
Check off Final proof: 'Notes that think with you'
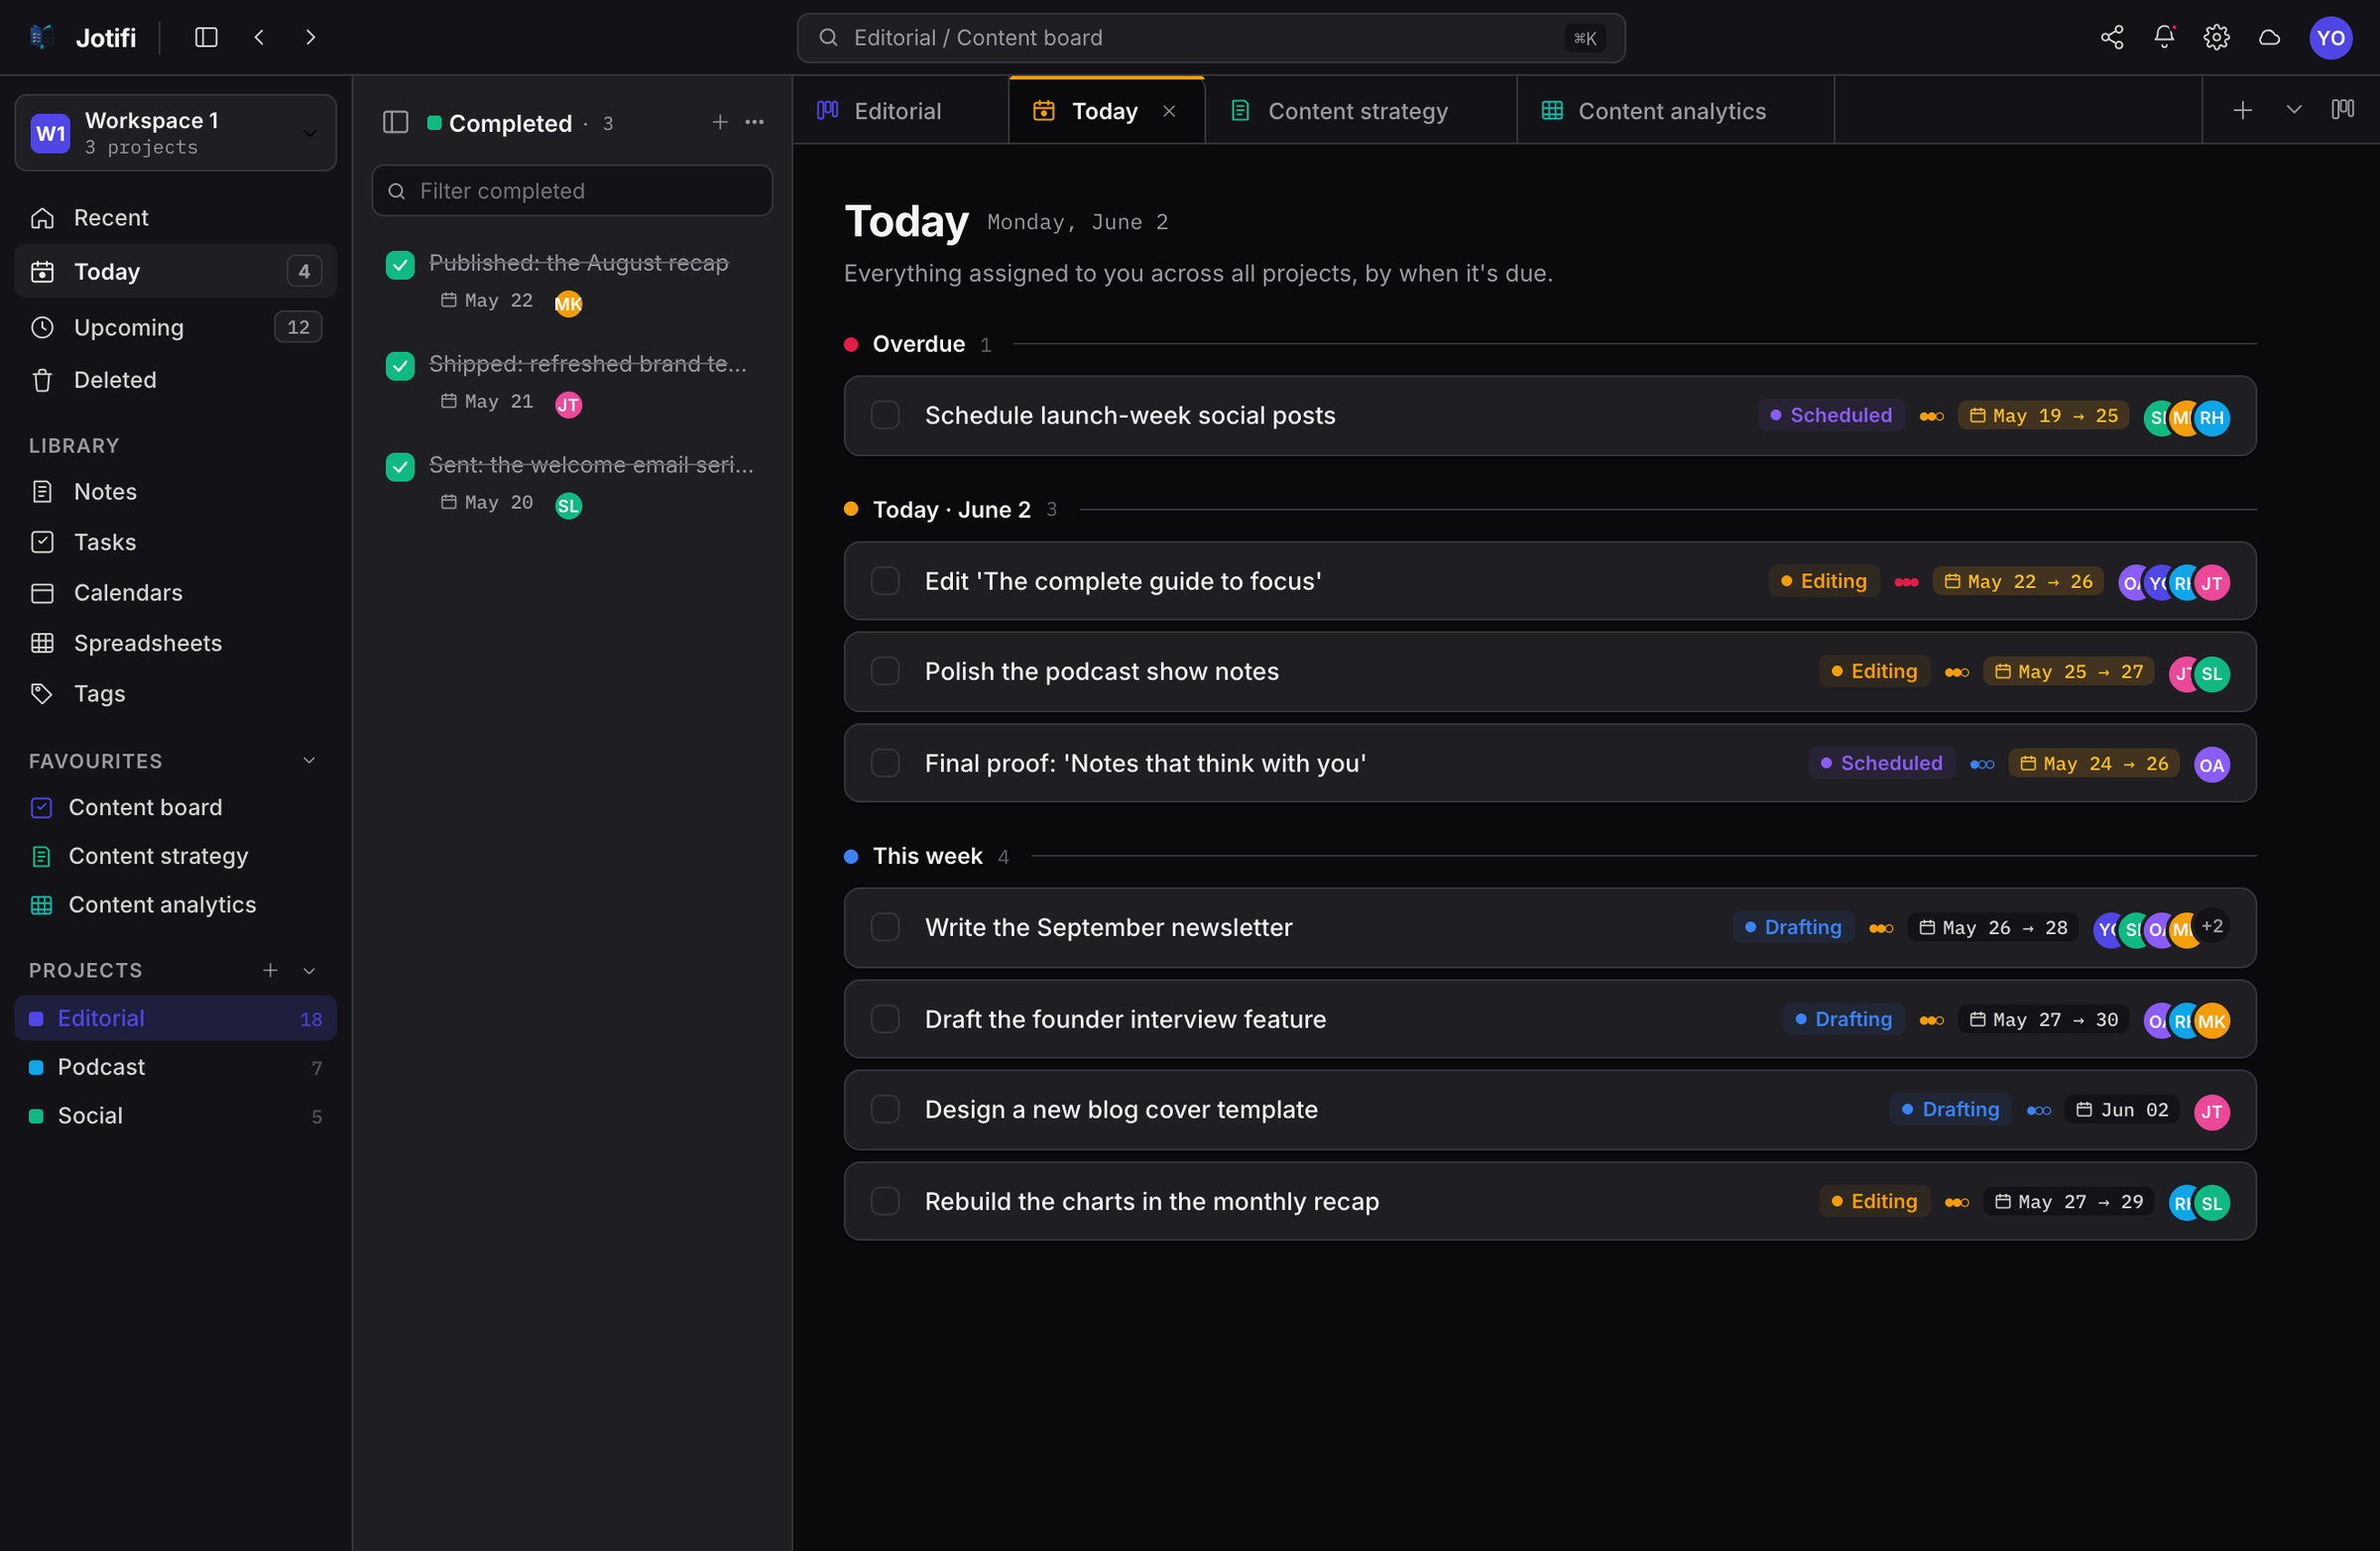[x=885, y=763]
